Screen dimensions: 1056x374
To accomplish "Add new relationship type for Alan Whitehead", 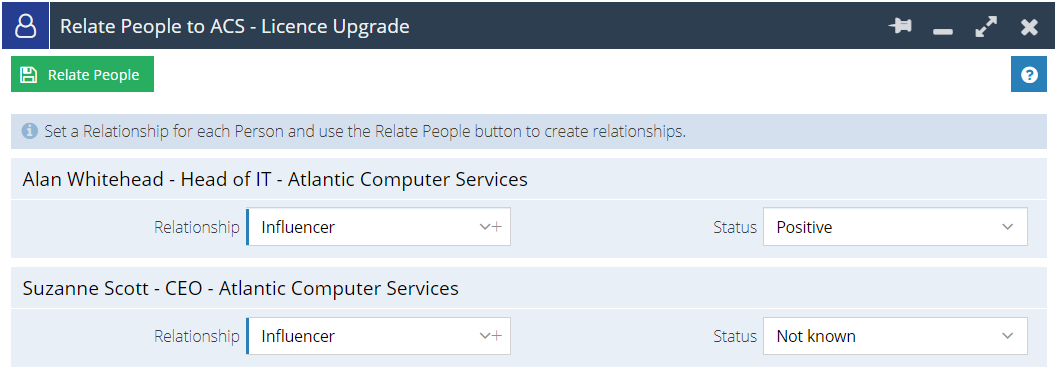I will 498,227.
